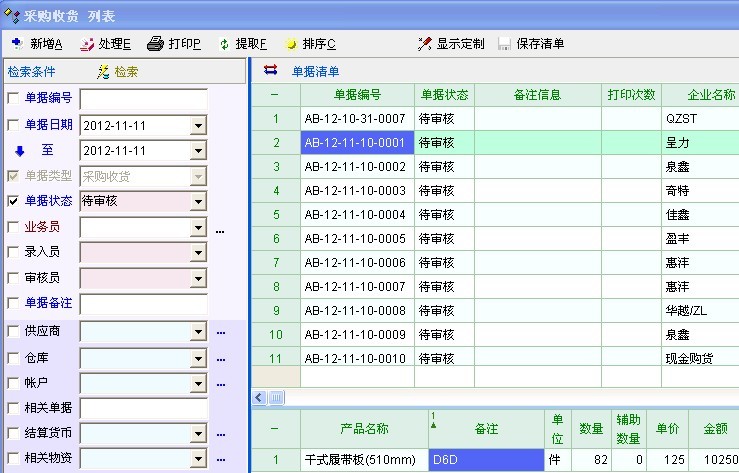Tick the 供应商 filter checkbox

point(13,330)
